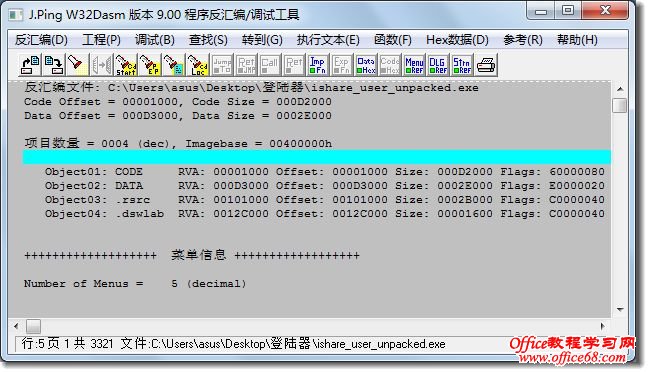
Task: Click the 'Data Offset = 000D3000' line
Action: coord(178,116)
